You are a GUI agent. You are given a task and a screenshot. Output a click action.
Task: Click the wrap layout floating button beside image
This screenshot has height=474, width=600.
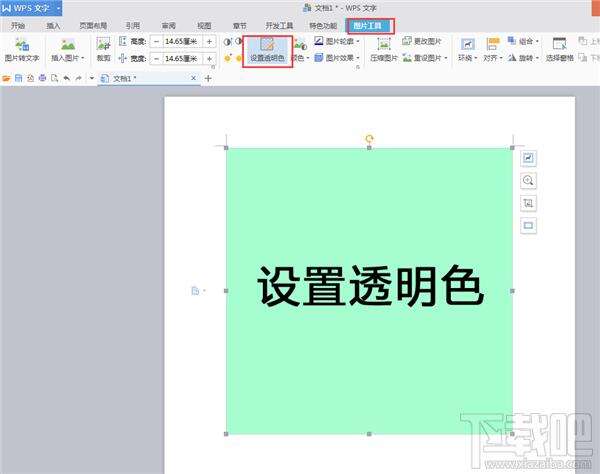(528, 158)
